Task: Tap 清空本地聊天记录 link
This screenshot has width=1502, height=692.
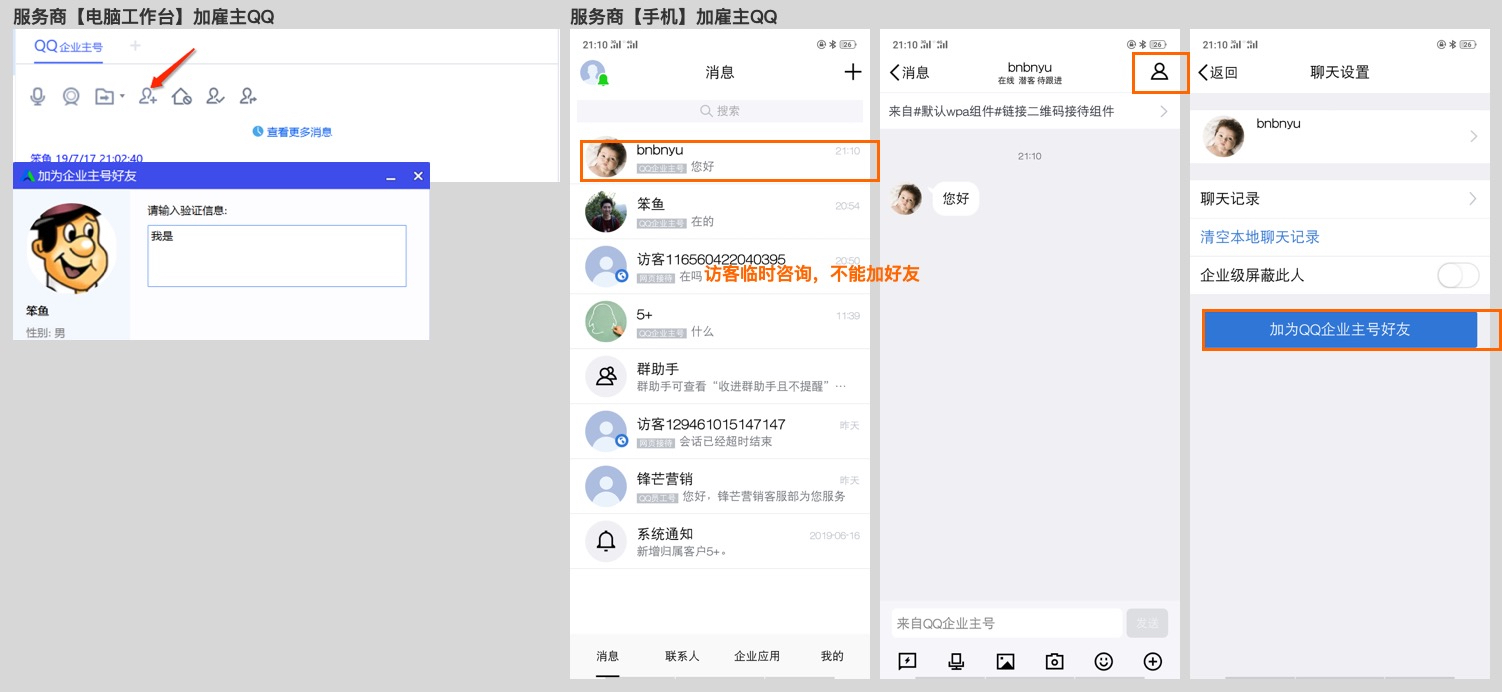Action: click(x=1260, y=237)
